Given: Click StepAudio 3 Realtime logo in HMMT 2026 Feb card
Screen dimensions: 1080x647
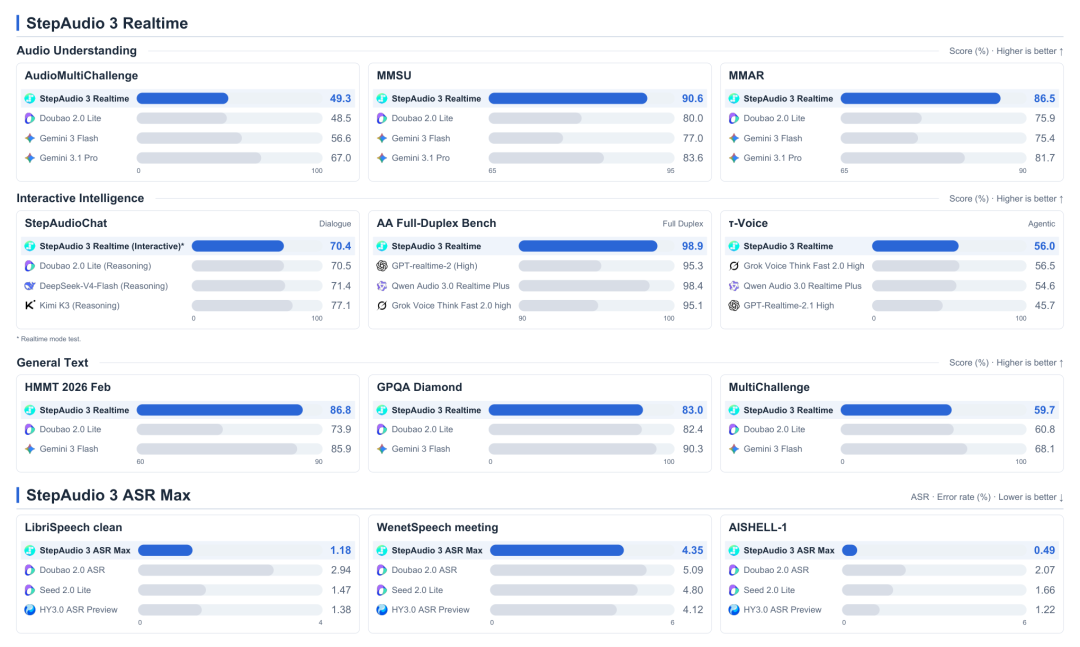Looking at the screenshot, I should coord(30,410).
